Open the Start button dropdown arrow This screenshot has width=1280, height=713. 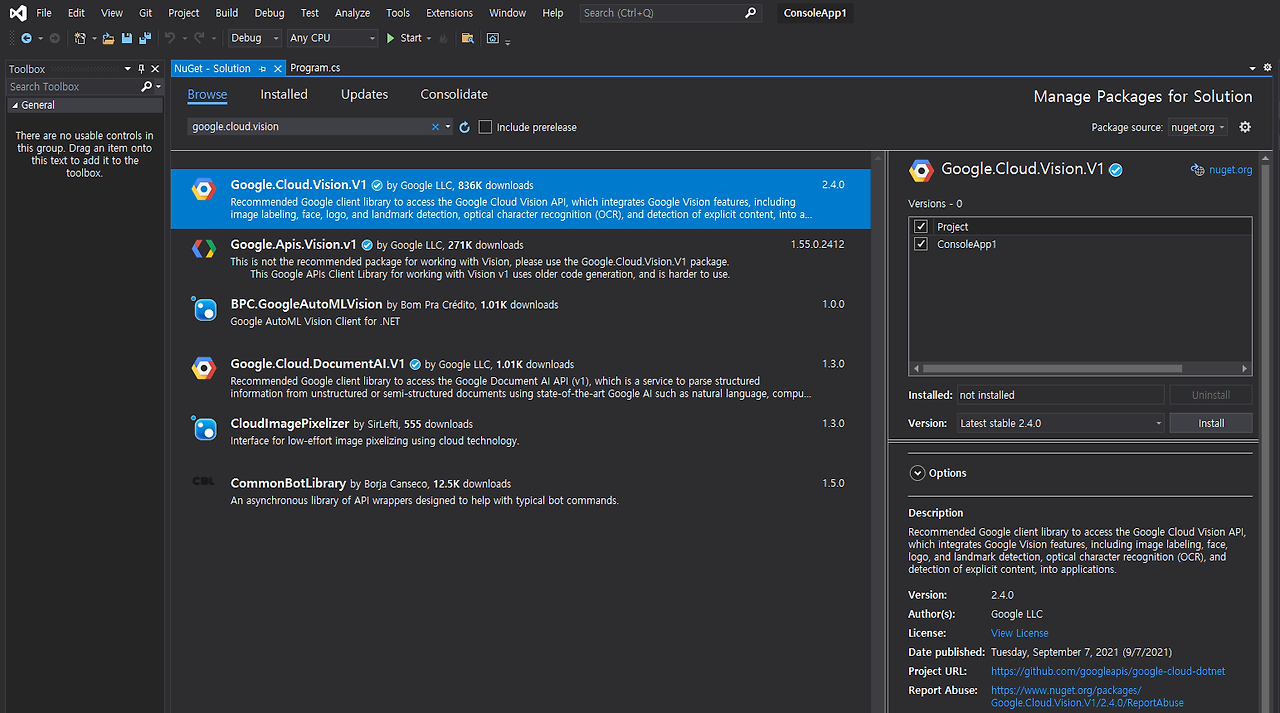pos(428,38)
